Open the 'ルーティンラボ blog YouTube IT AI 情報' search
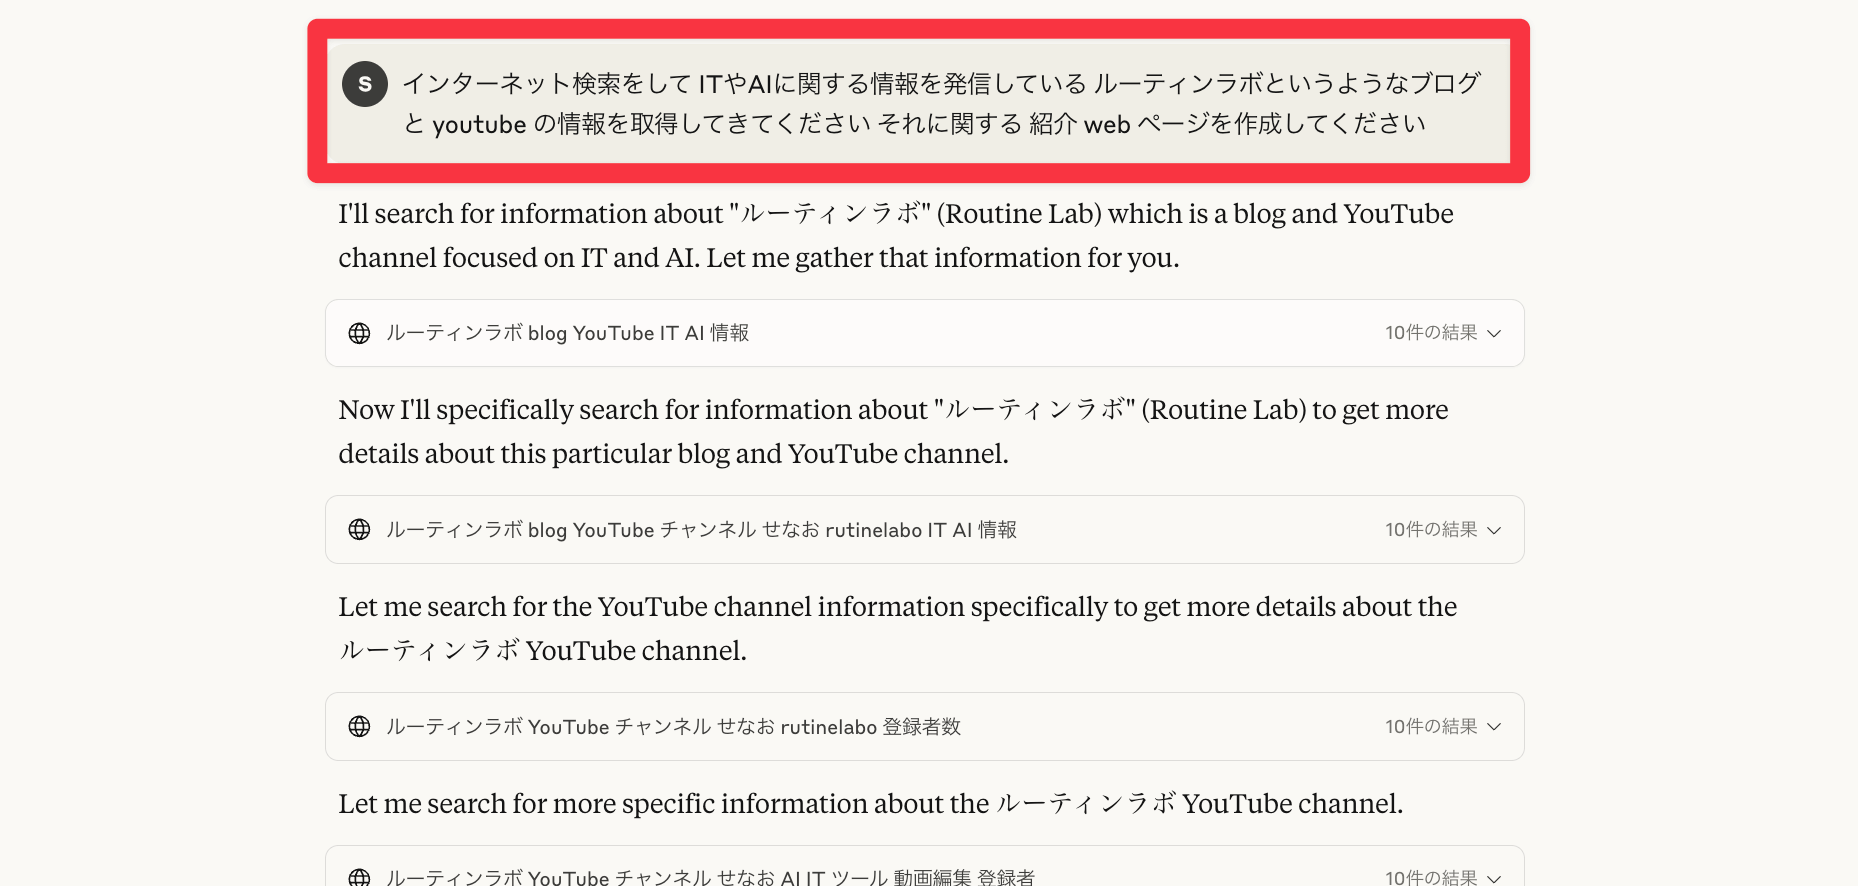This screenshot has width=1858, height=886. [x=567, y=333]
